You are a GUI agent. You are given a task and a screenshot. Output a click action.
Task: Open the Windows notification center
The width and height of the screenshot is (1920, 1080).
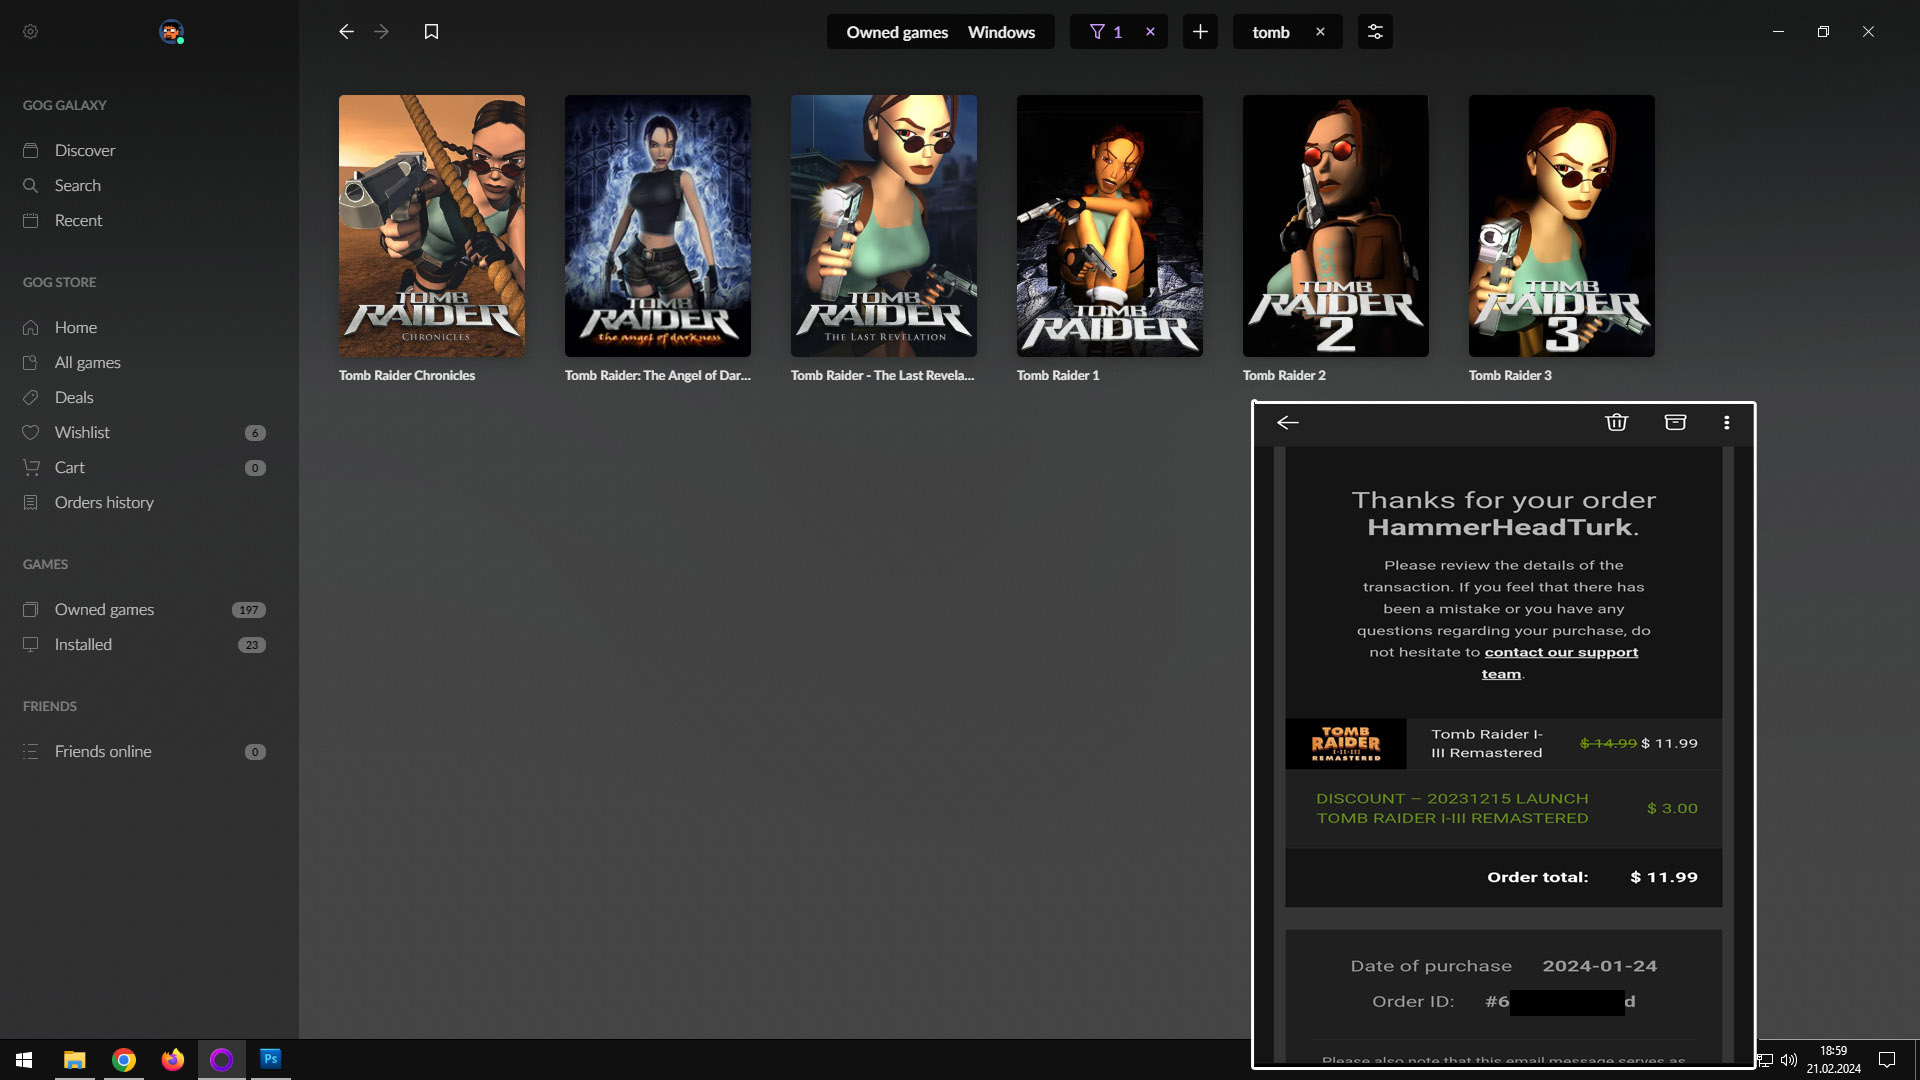(1887, 1060)
